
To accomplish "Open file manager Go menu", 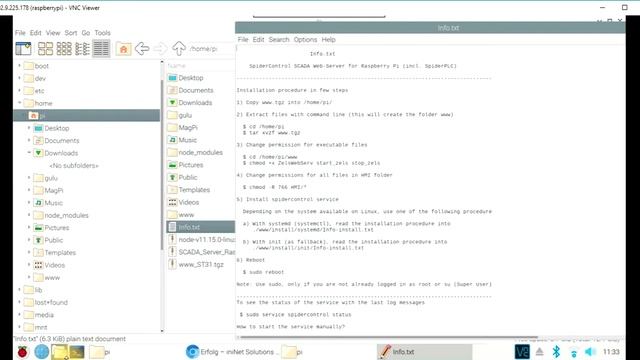I will pos(86,33).
